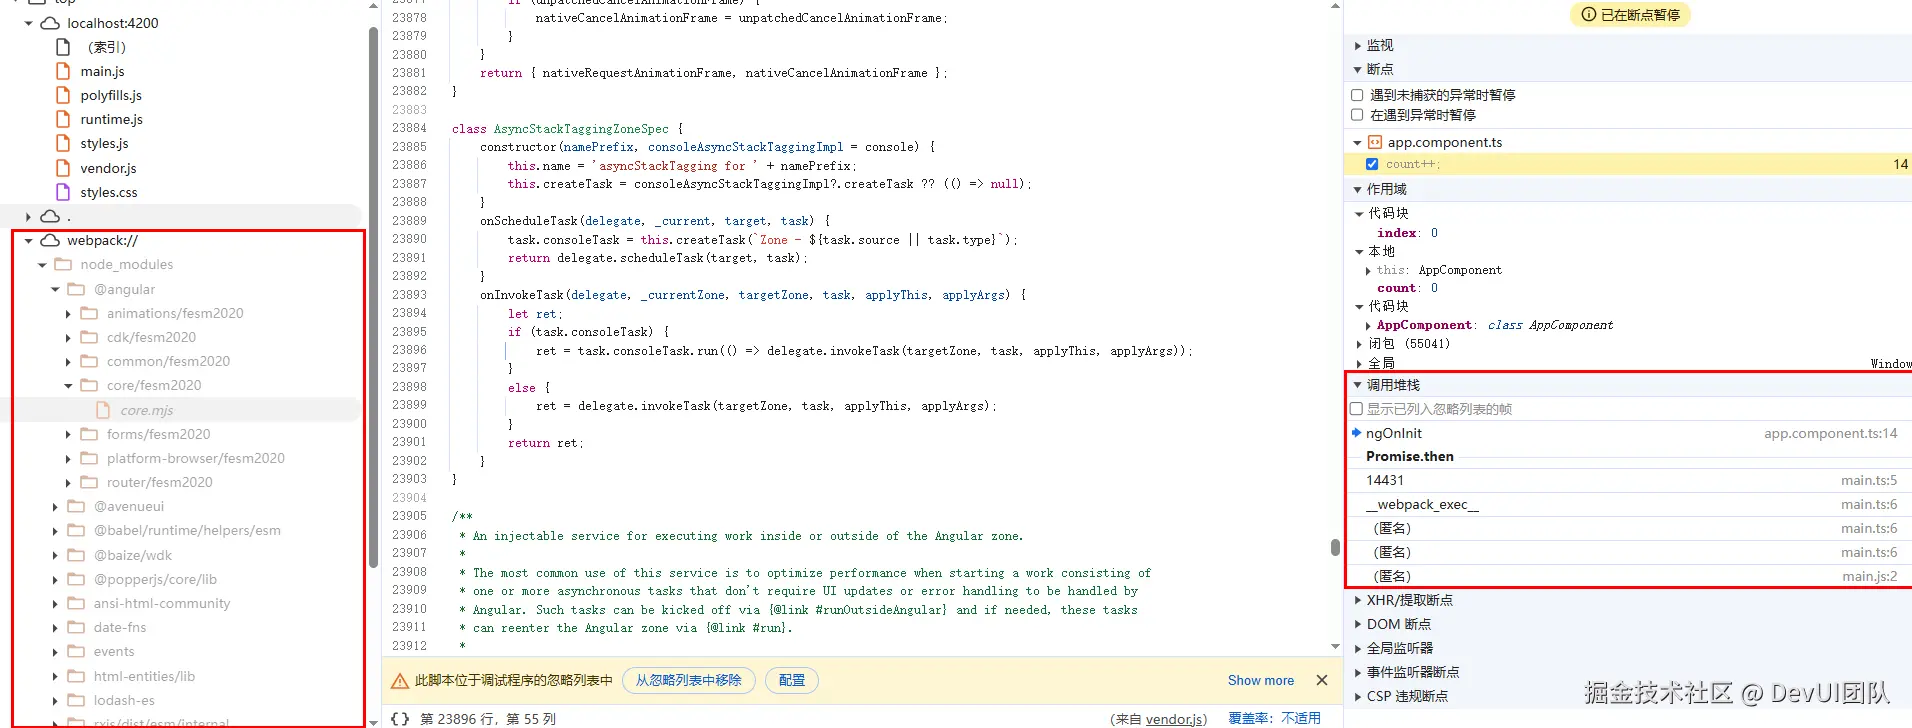Image resolution: width=1912 pixels, height=728 pixels.
Task: Click the app.component.ts file icon in breakpoints
Action: tap(1375, 142)
